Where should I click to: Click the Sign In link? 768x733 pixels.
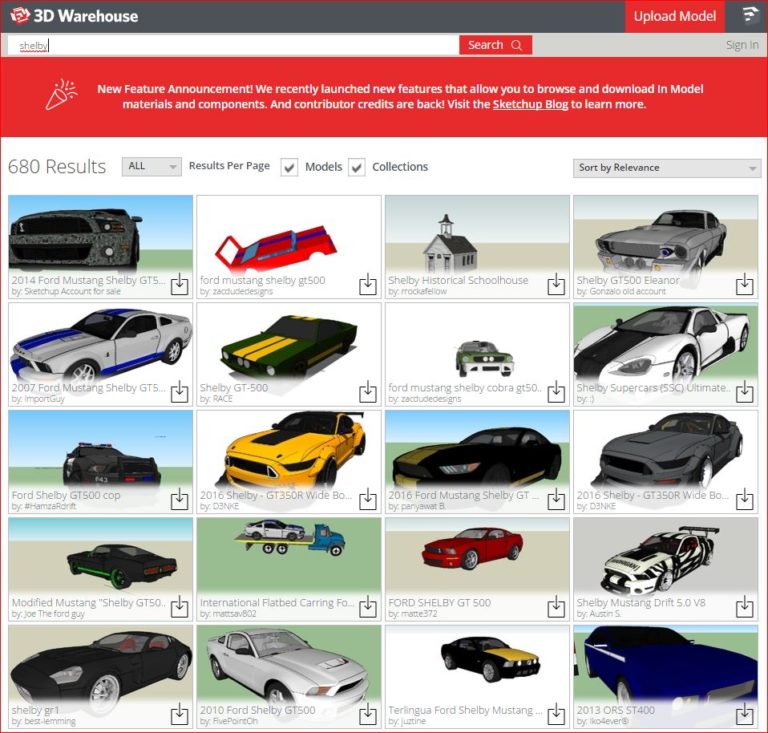coord(742,45)
